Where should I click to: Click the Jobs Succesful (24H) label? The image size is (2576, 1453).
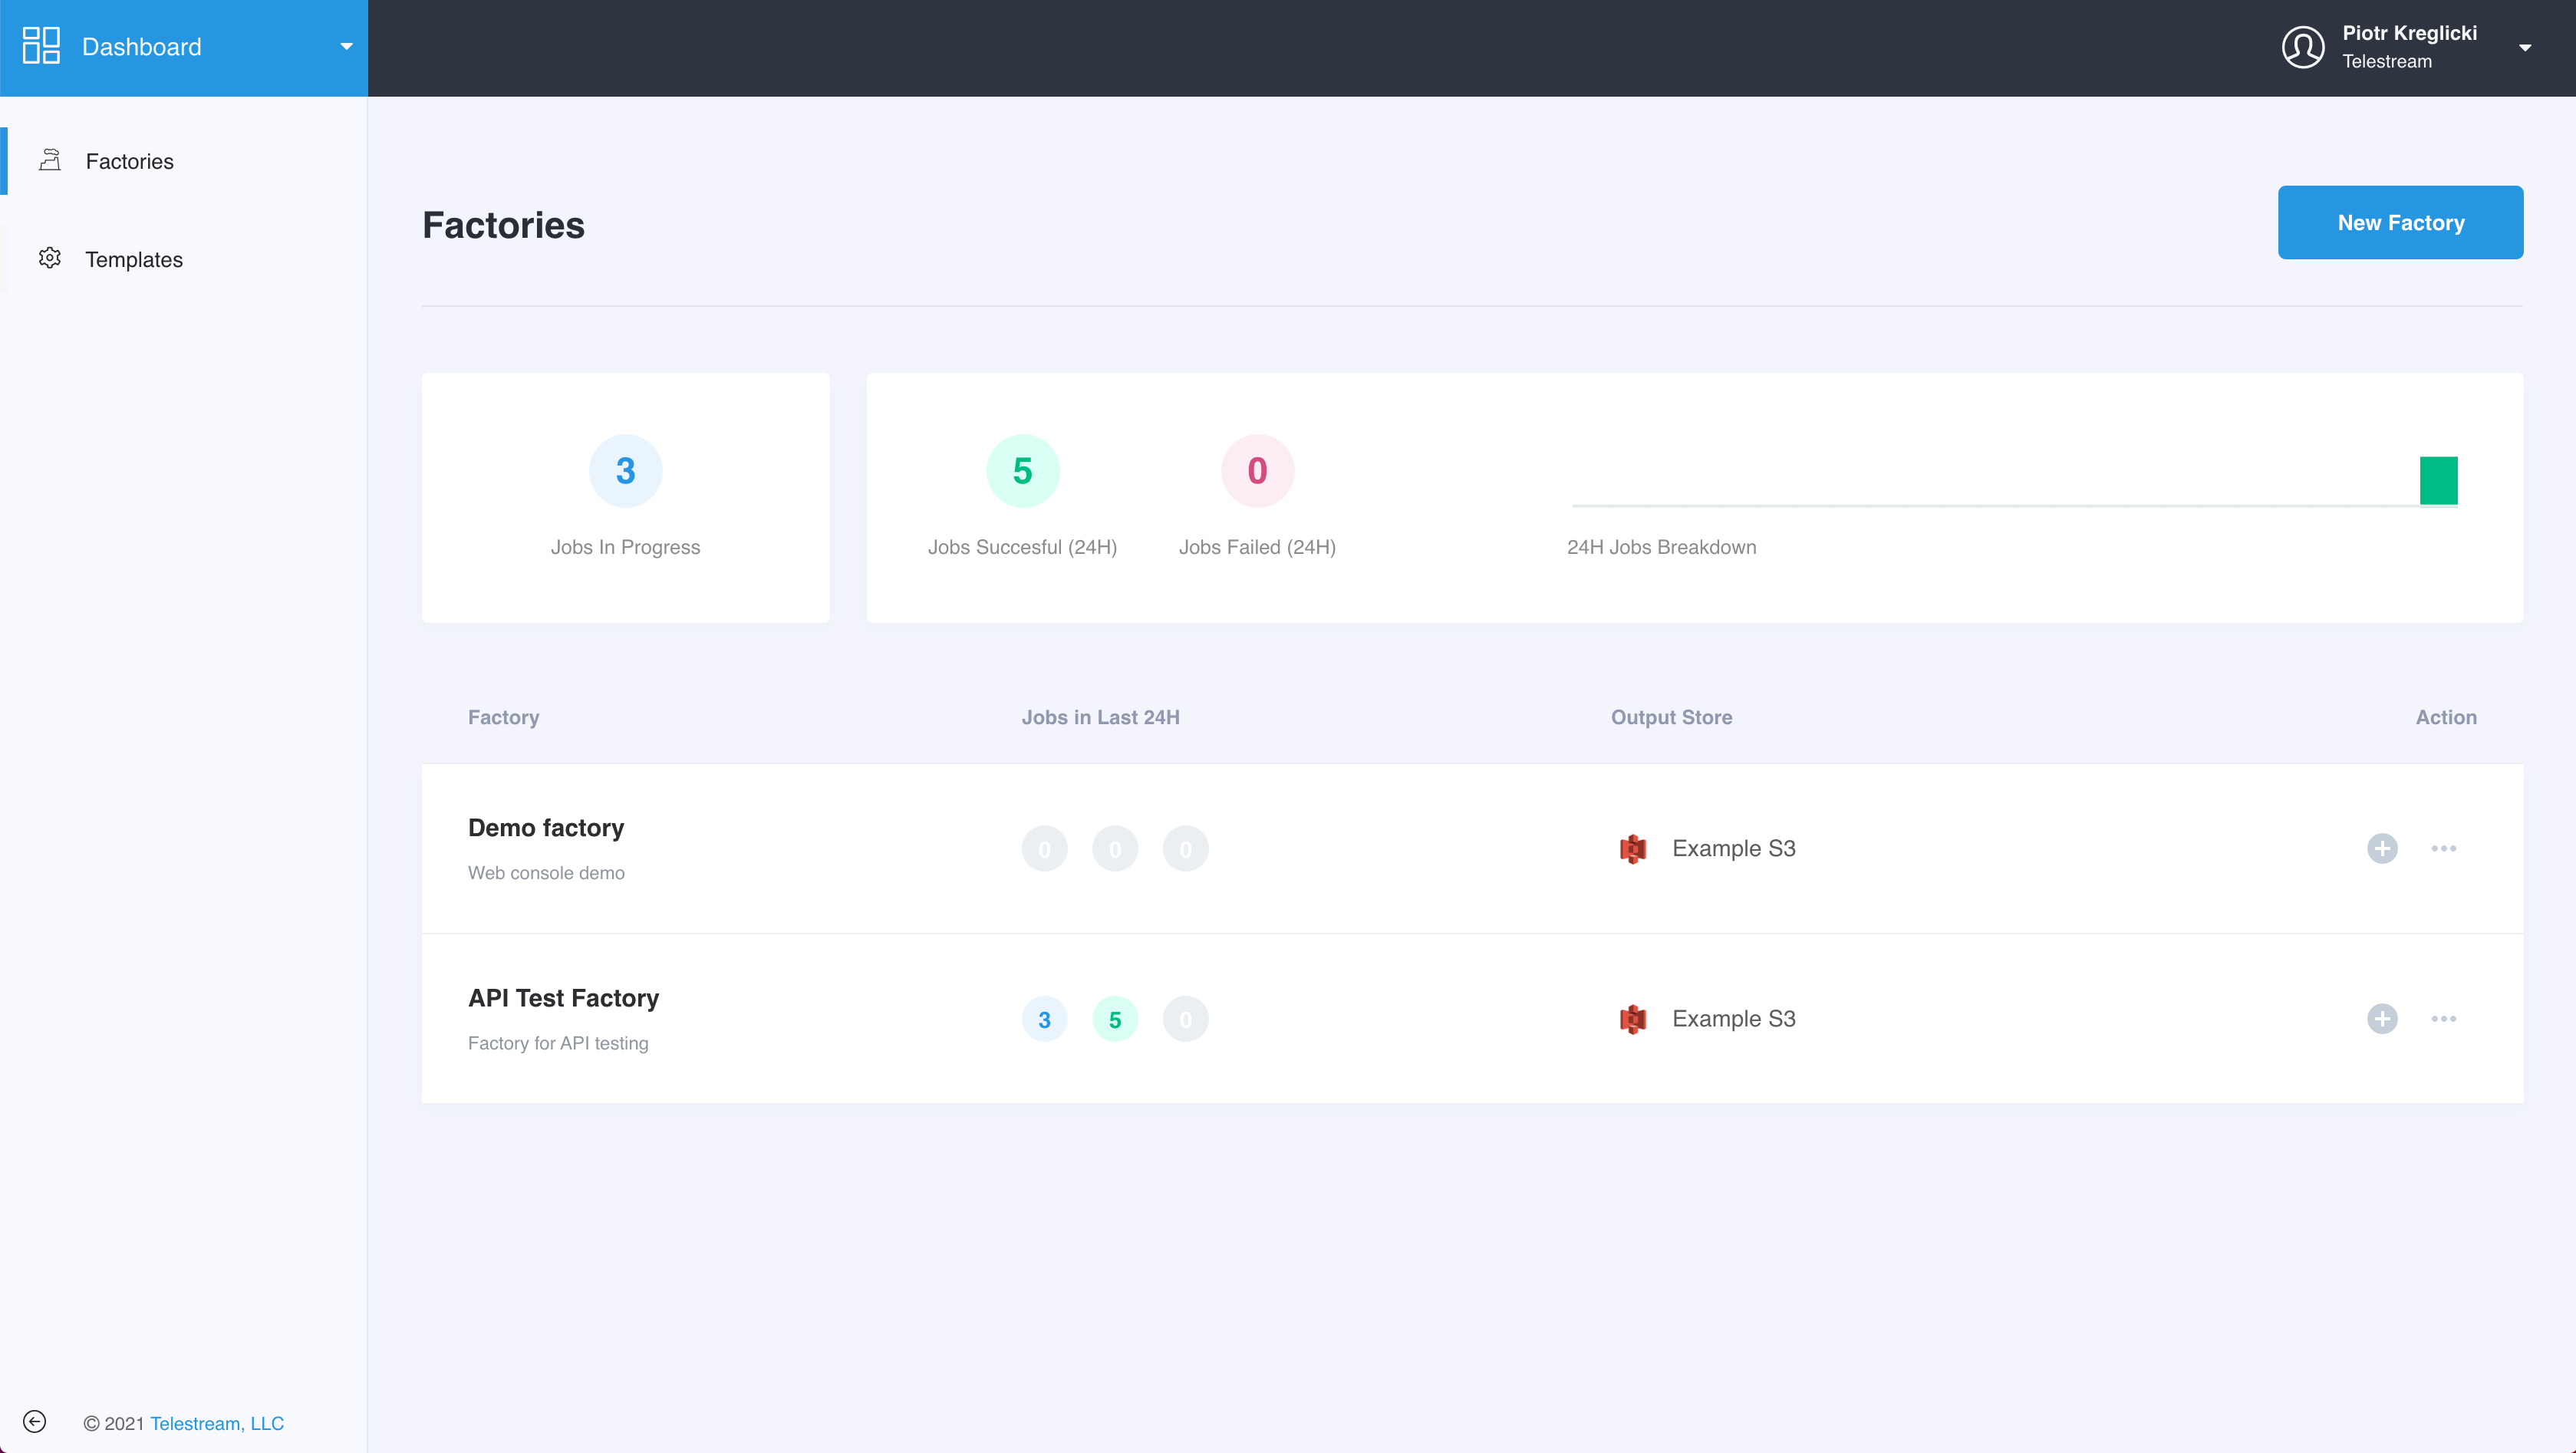(1022, 547)
